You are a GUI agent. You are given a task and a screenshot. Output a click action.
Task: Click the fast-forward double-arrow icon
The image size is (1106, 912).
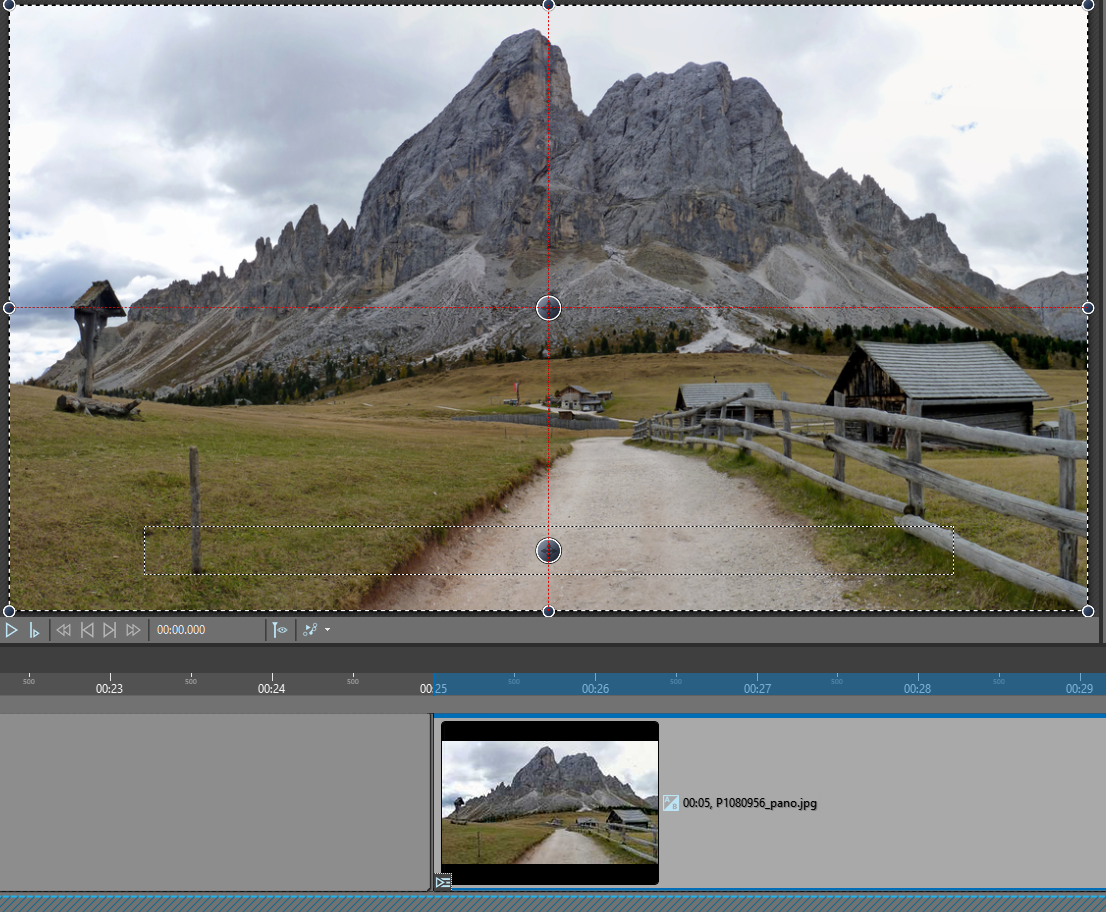click(133, 630)
